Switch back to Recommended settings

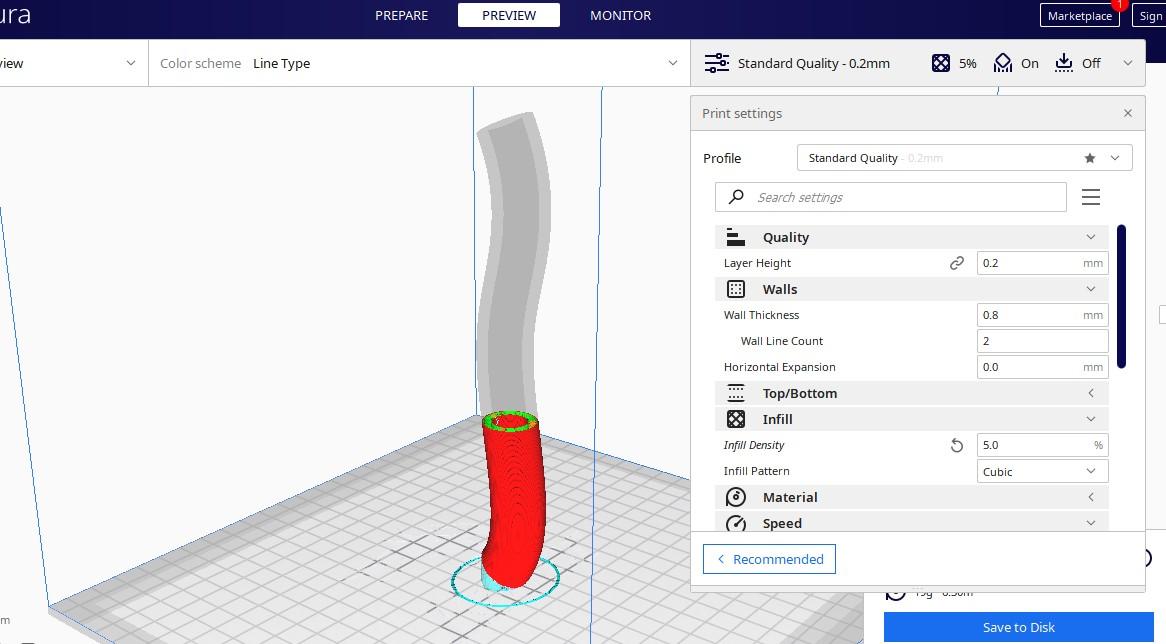pyautogui.click(x=769, y=559)
